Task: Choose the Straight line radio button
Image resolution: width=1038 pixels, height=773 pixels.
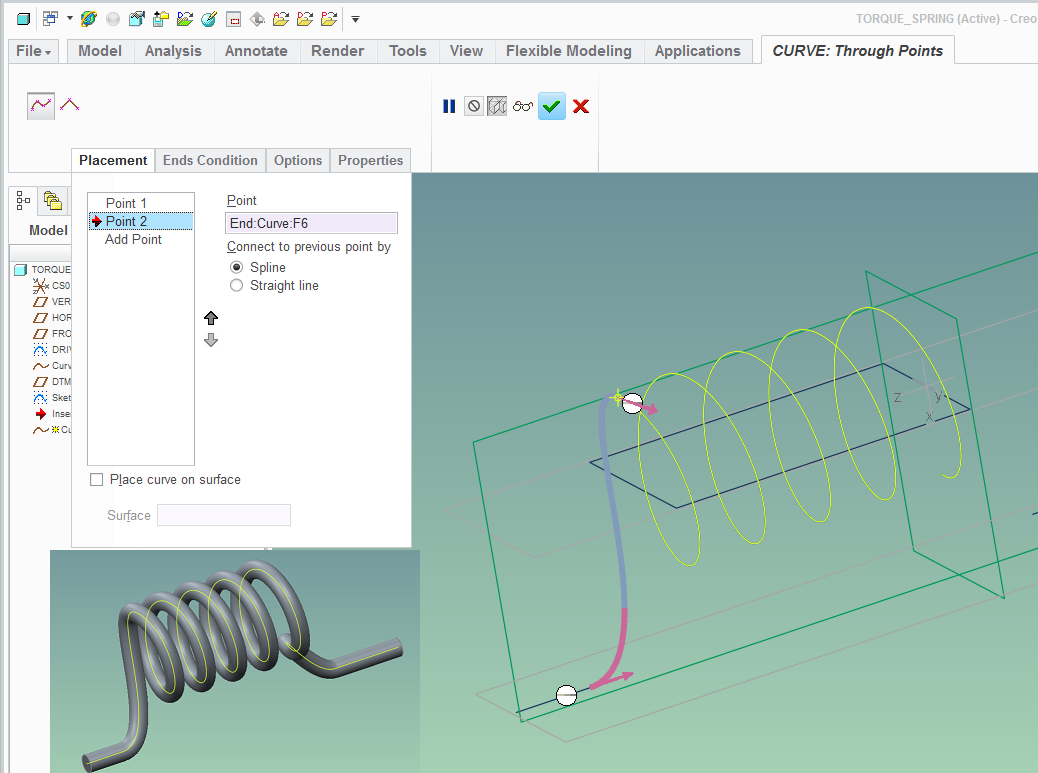Action: click(236, 285)
